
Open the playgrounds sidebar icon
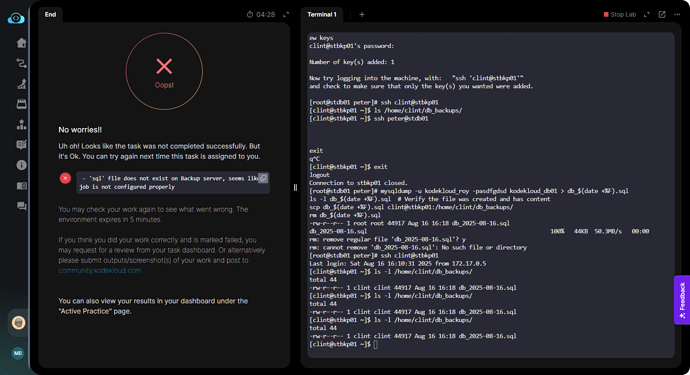click(21, 104)
